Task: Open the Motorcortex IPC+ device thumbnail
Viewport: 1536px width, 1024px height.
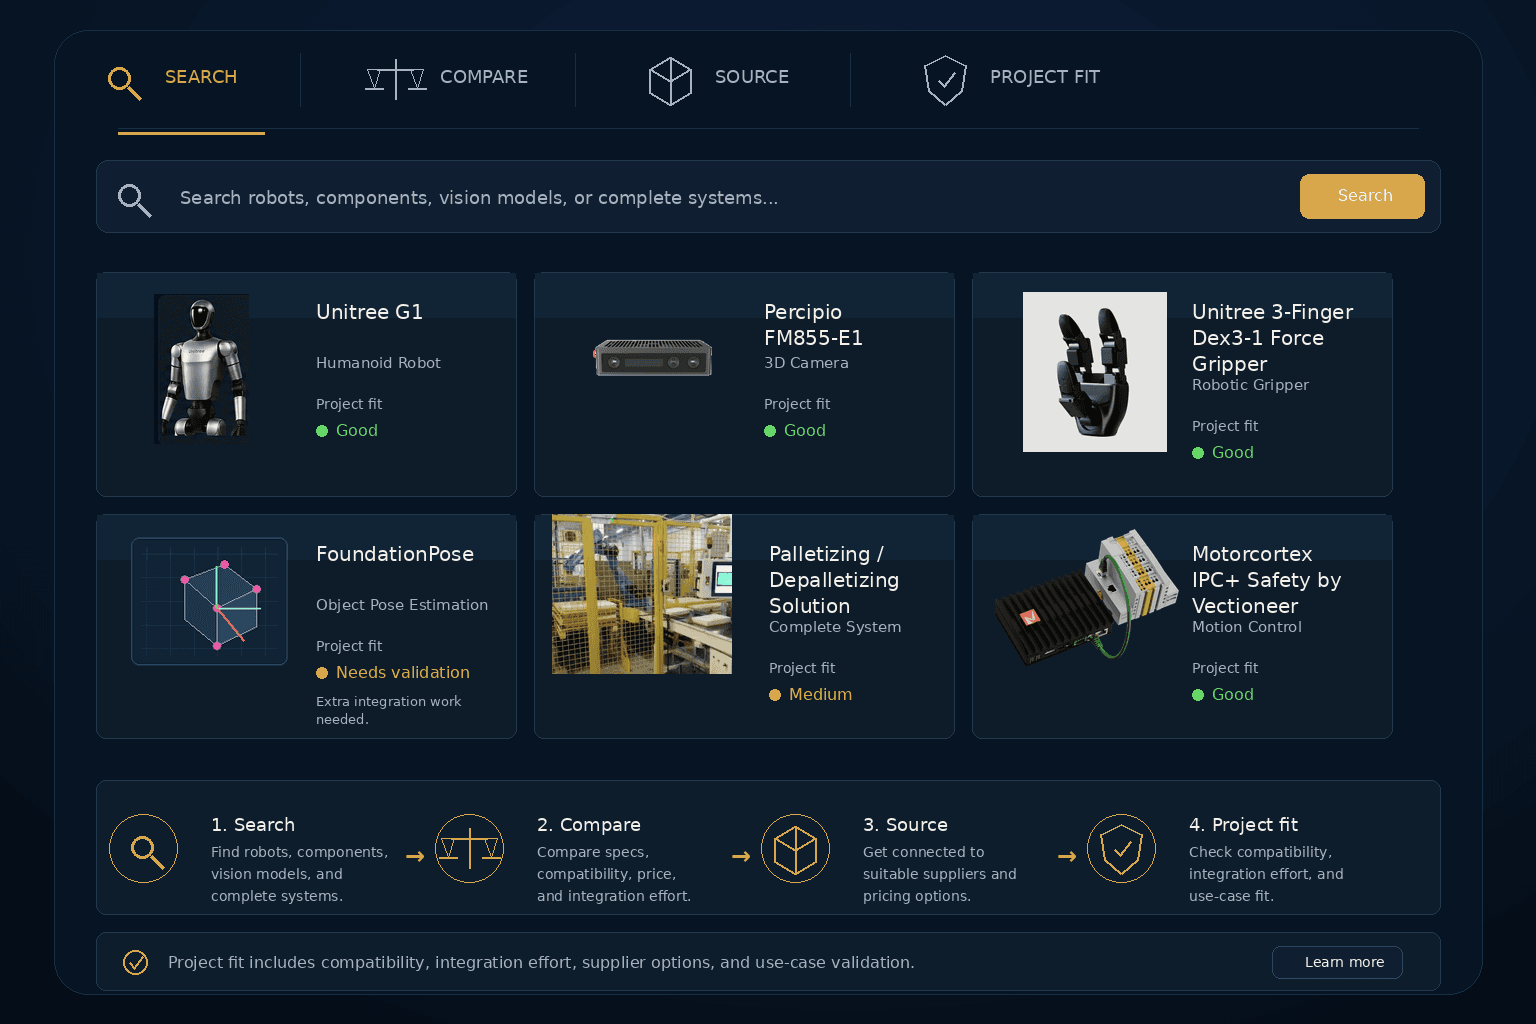Action: click(1087, 598)
